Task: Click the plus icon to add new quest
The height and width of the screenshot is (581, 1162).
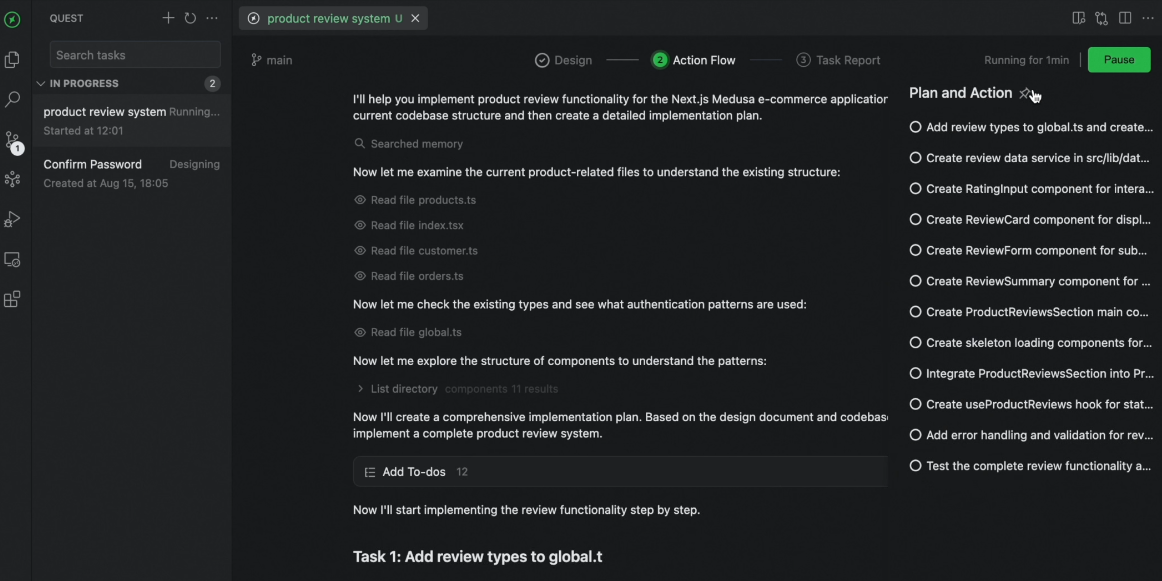Action: pos(168,18)
